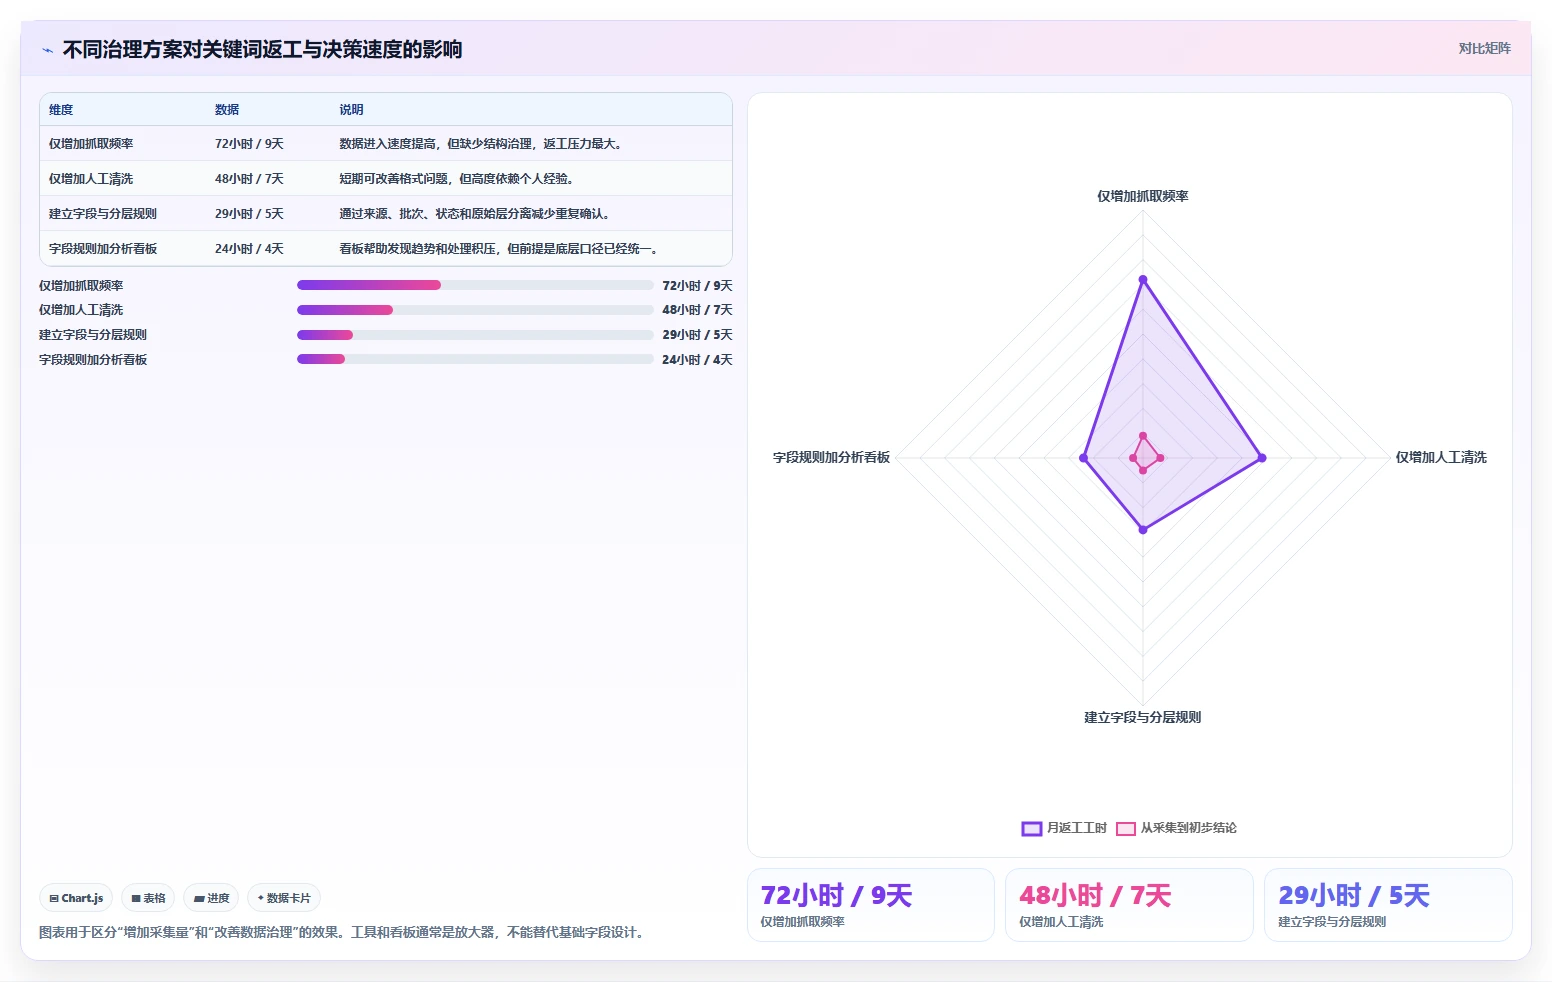Viewport: 1552px width, 982px height.
Task: Select the 仅增加抓取频率 cell in the table
Action: click(x=91, y=144)
